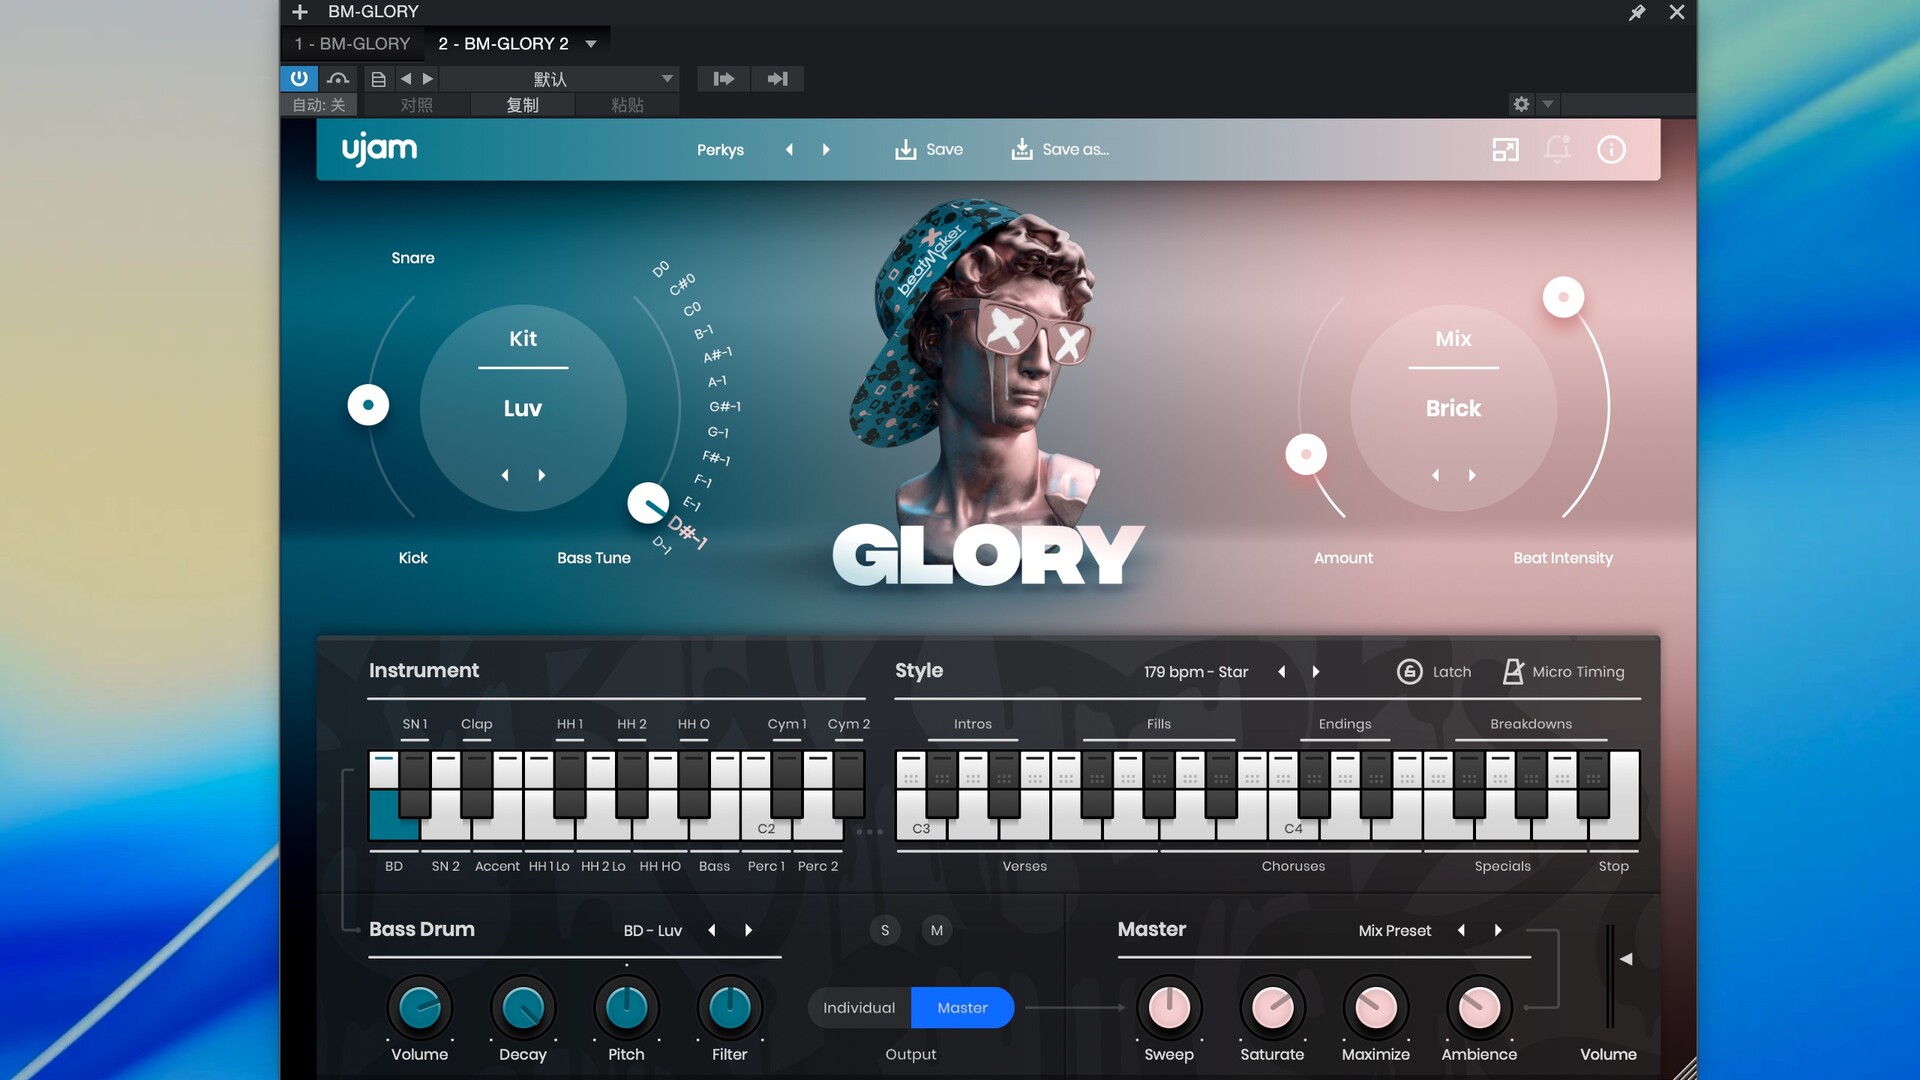Switch to the 1 - BM-GLORY tab
Image resolution: width=1920 pixels, height=1080 pixels.
click(x=352, y=44)
